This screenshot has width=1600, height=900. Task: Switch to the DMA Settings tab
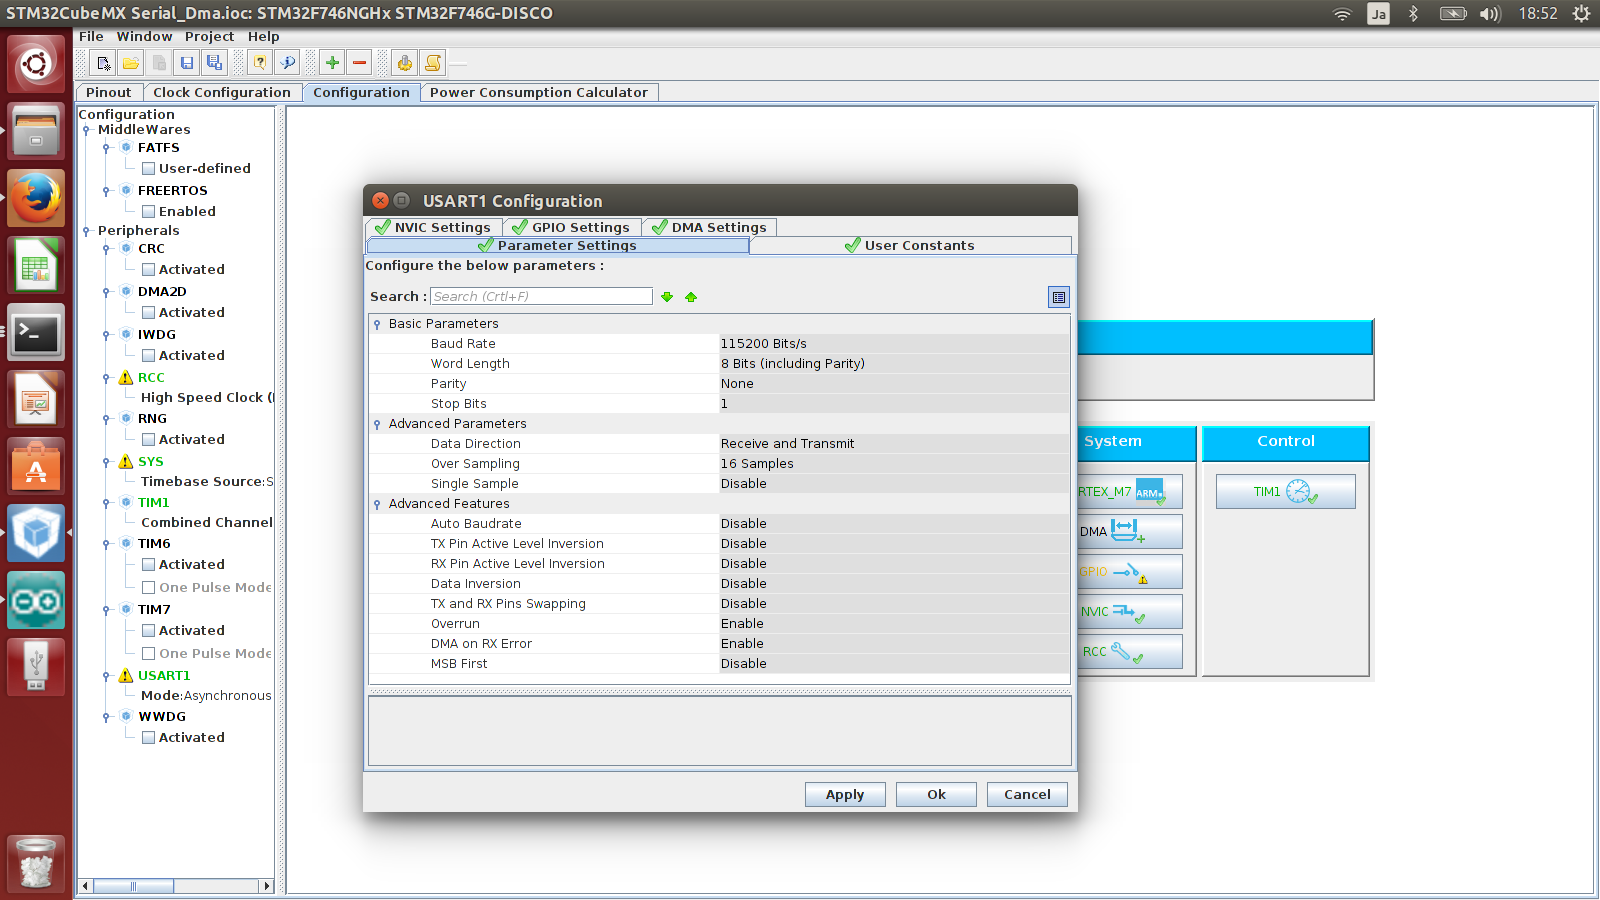pyautogui.click(x=710, y=227)
